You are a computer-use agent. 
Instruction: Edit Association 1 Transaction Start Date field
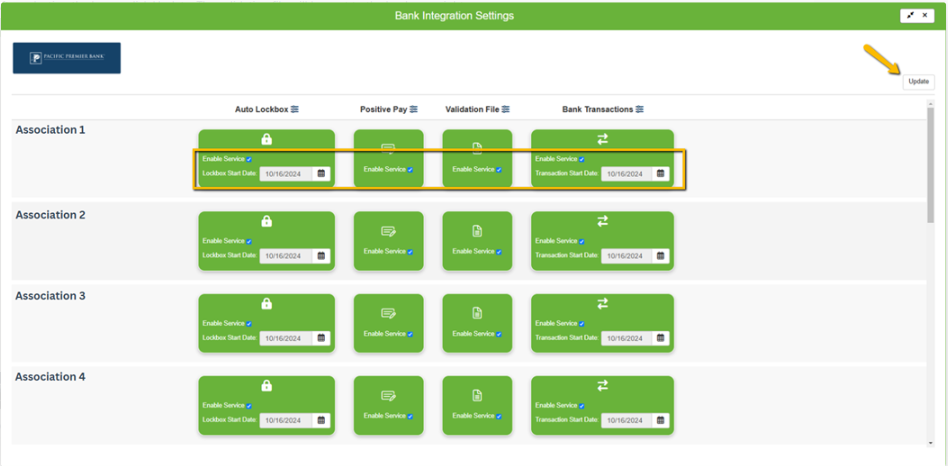click(x=626, y=173)
